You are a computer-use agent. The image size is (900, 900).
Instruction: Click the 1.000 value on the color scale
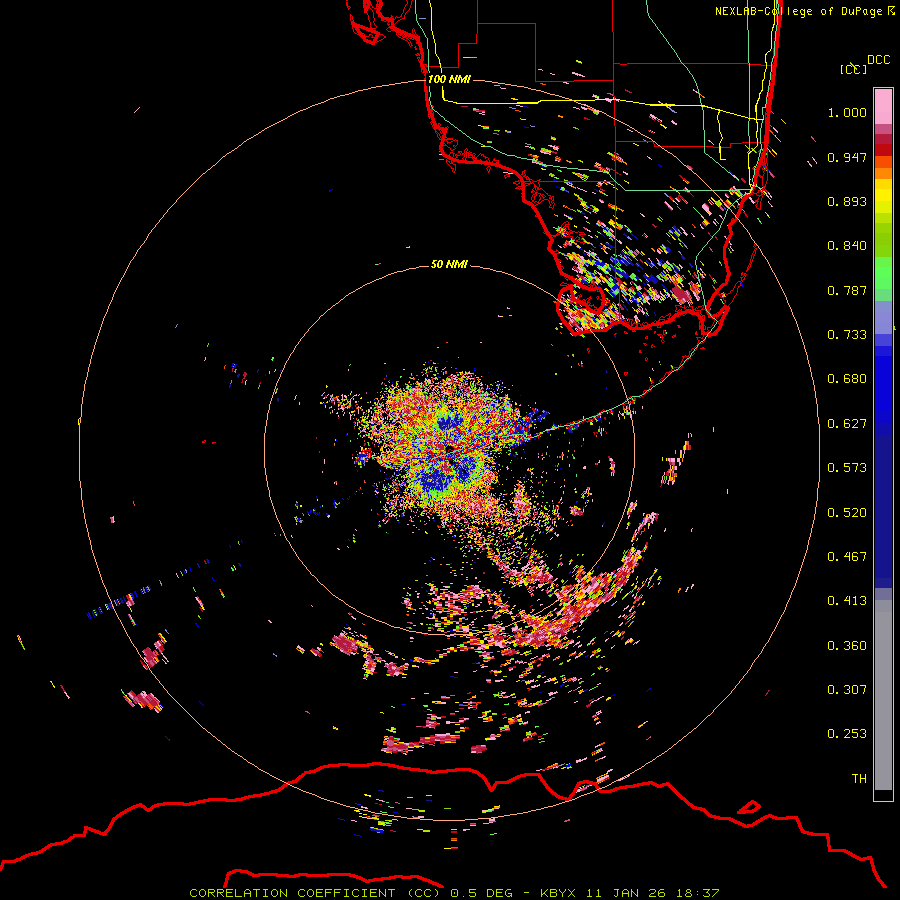847,112
